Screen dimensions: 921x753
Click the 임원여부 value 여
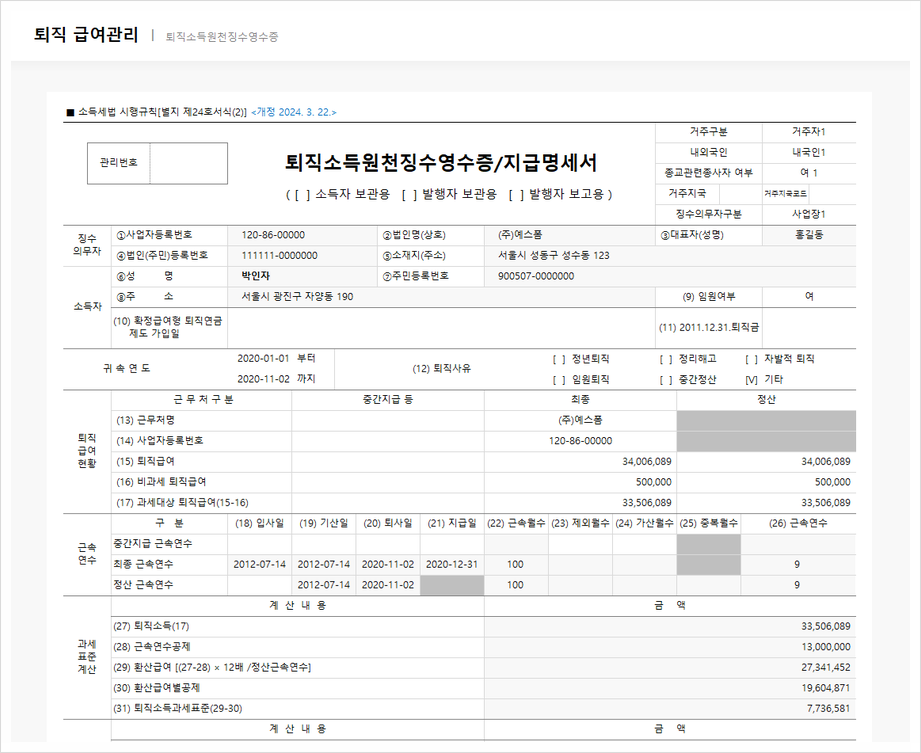(x=809, y=297)
